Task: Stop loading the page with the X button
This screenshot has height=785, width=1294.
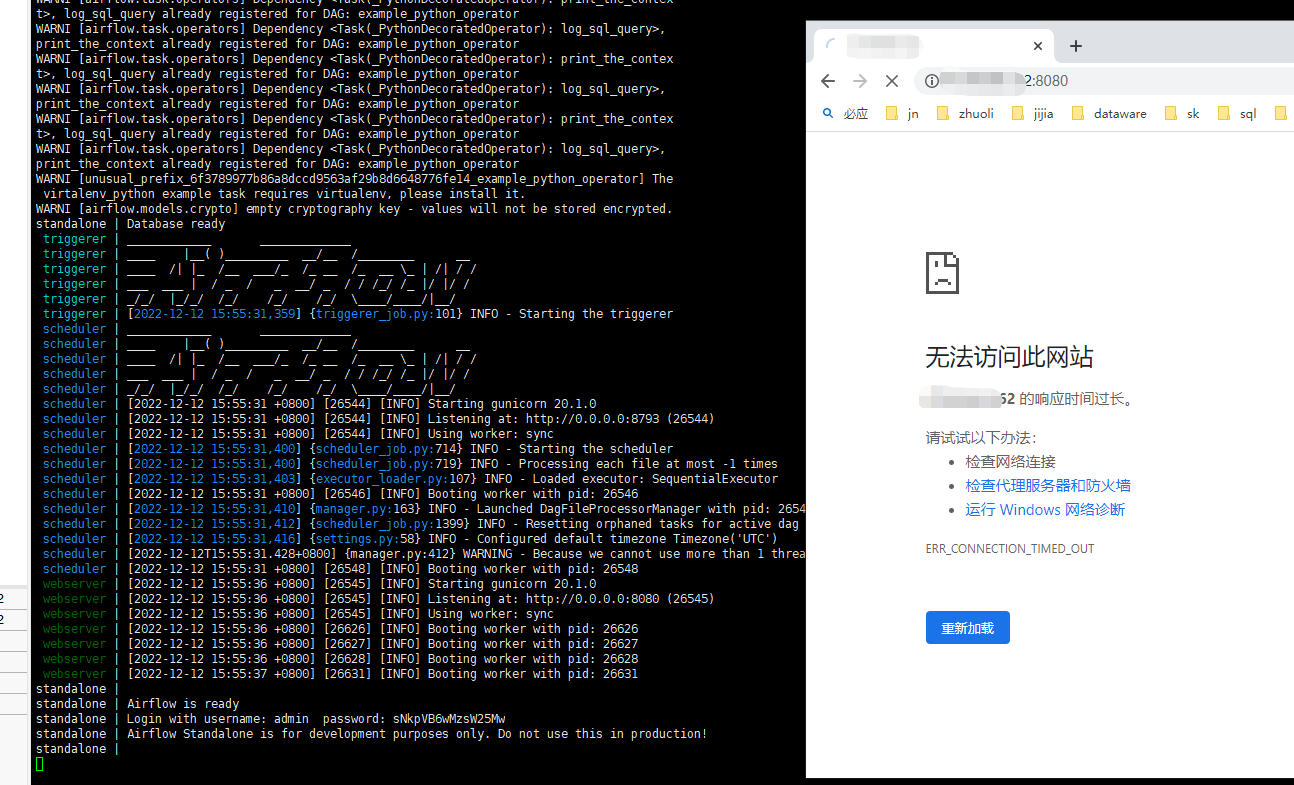Action: pos(893,81)
